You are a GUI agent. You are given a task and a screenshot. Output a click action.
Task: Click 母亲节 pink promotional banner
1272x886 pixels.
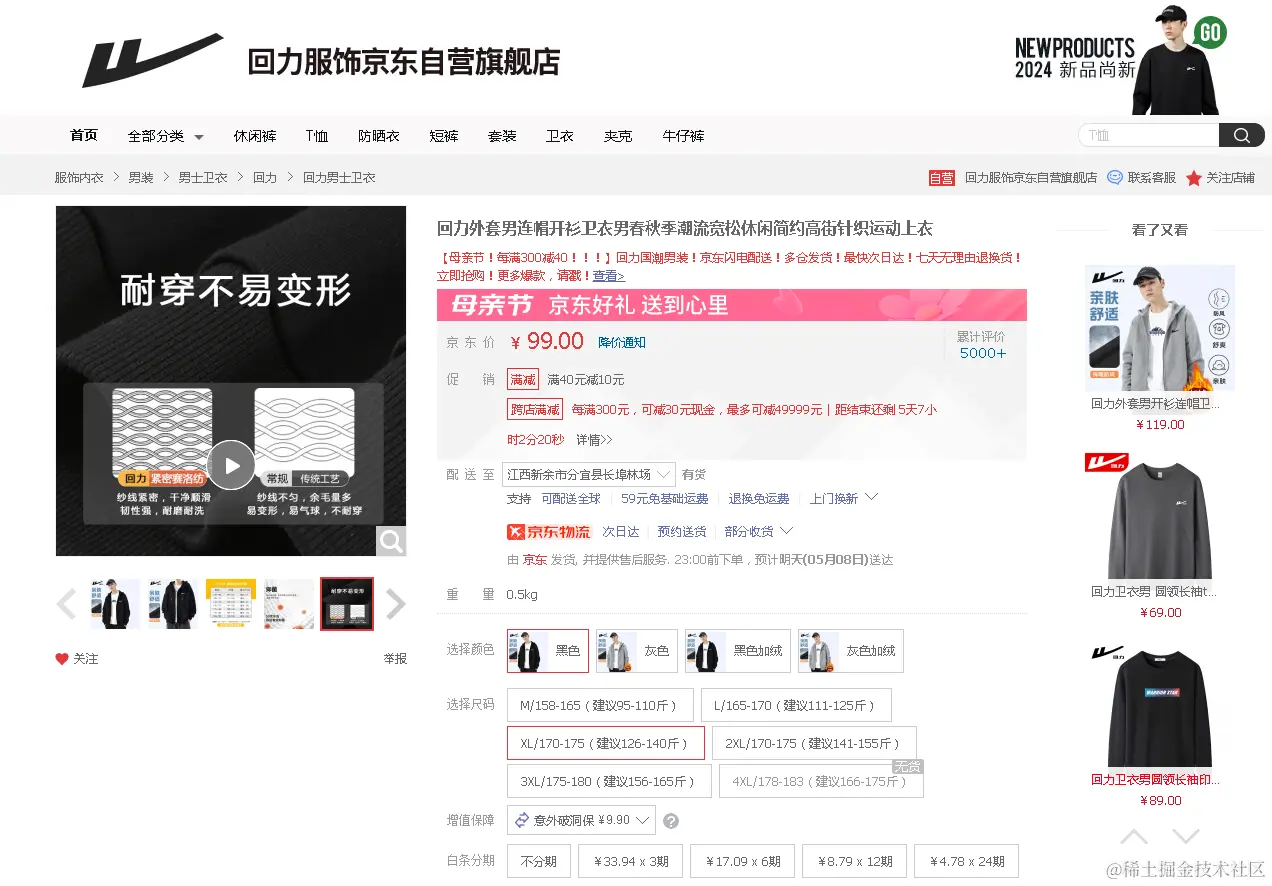[732, 305]
